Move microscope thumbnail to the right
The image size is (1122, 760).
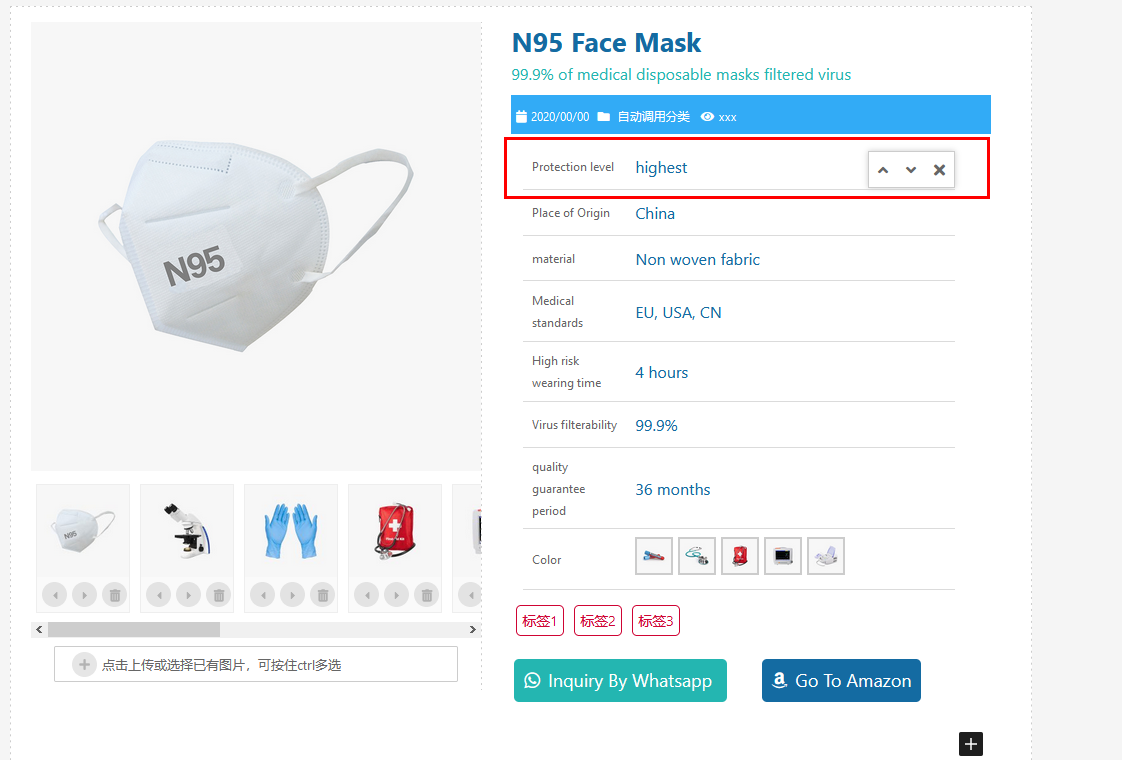[x=189, y=595]
